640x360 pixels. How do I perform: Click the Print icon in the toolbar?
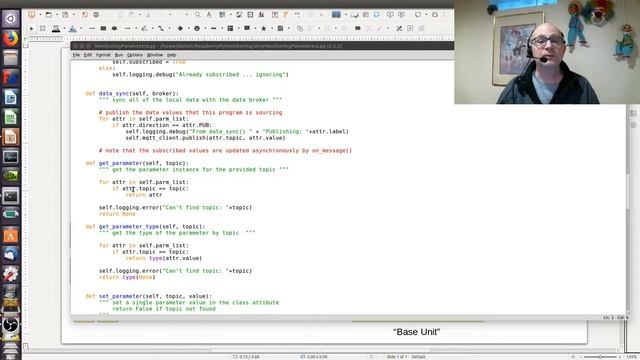click(96, 15)
